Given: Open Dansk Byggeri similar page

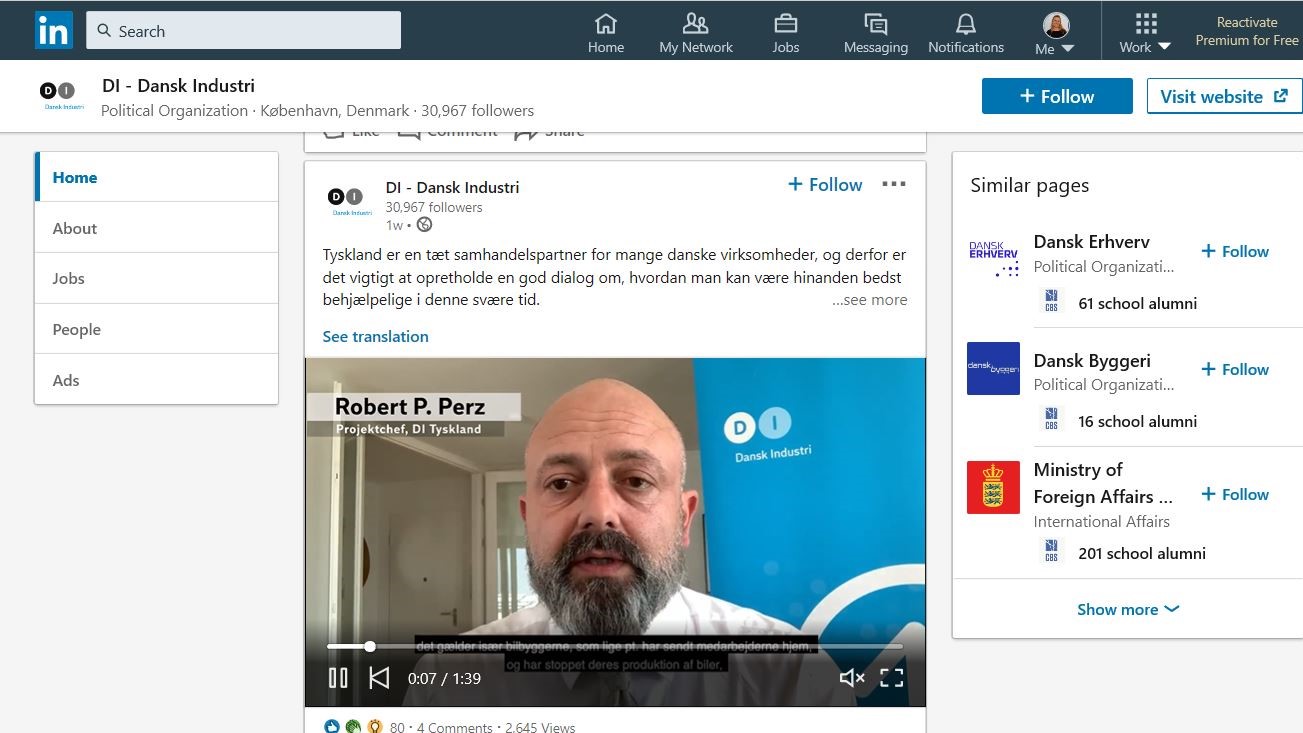Looking at the screenshot, I should coord(1092,360).
